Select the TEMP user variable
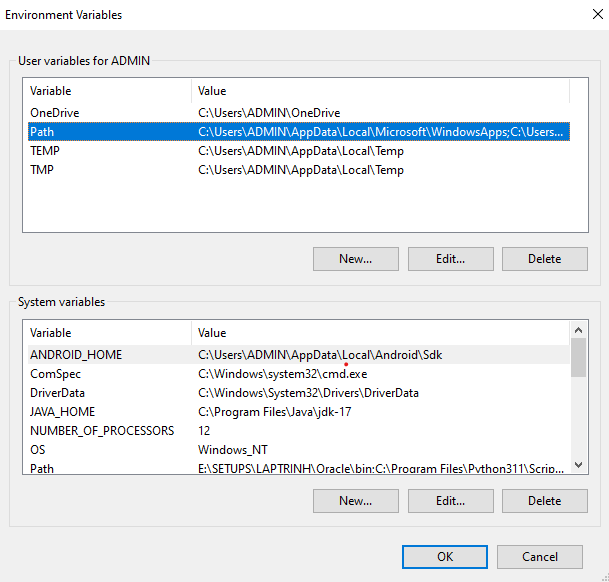This screenshot has height=582, width=609. tap(46, 151)
